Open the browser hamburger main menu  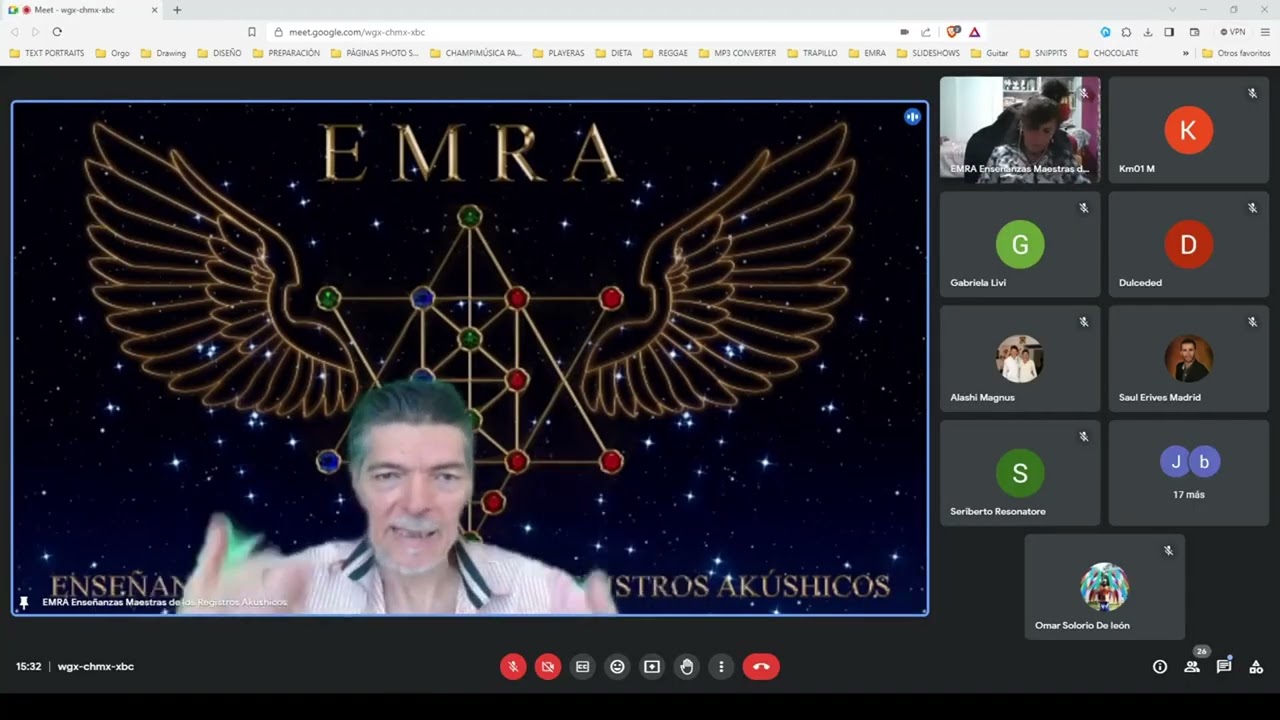[1265, 32]
